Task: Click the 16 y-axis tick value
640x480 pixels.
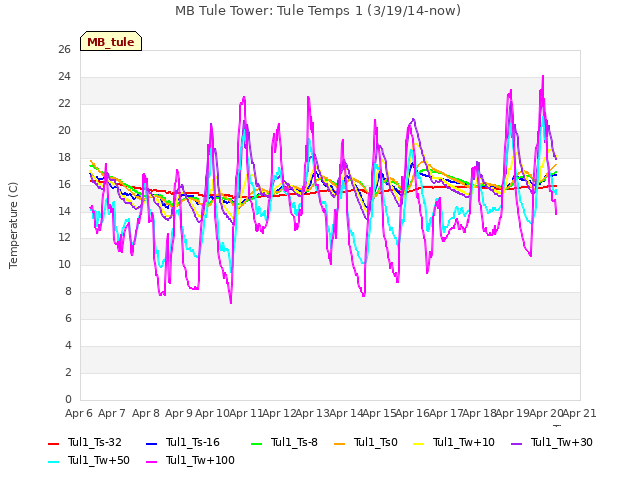Action: tap(64, 184)
